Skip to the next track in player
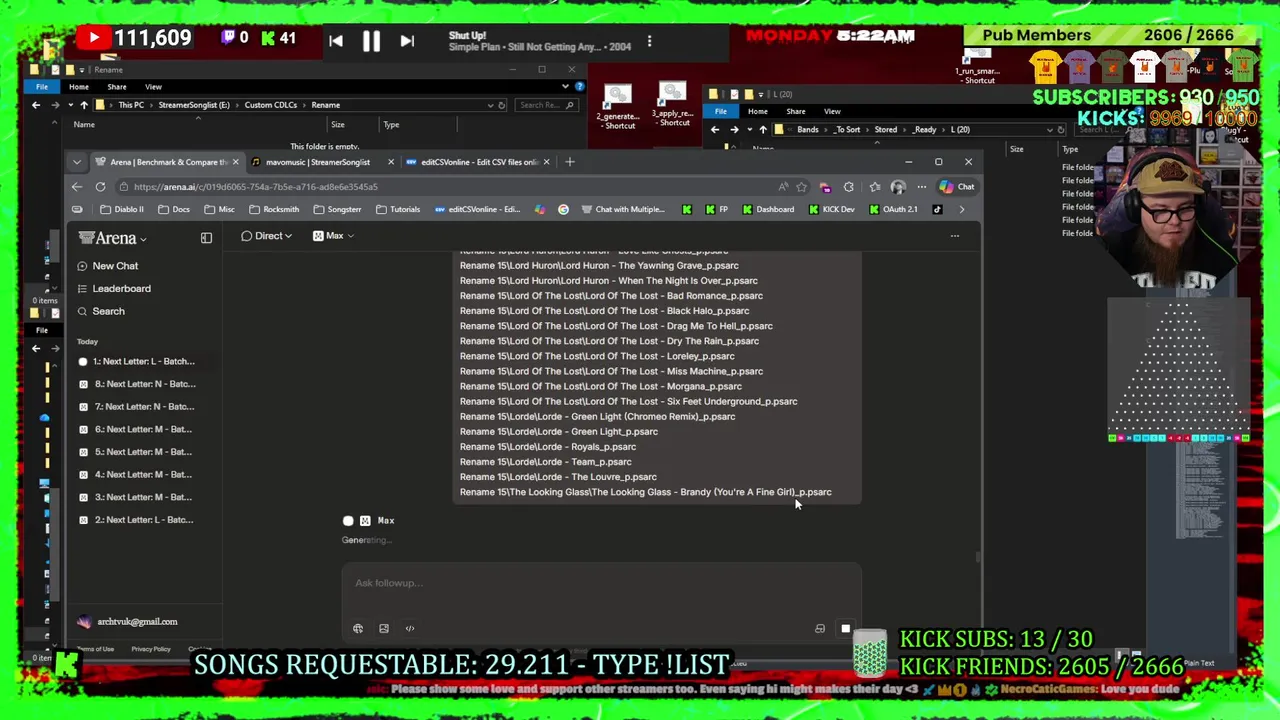Viewport: 1280px width, 720px height. (407, 41)
